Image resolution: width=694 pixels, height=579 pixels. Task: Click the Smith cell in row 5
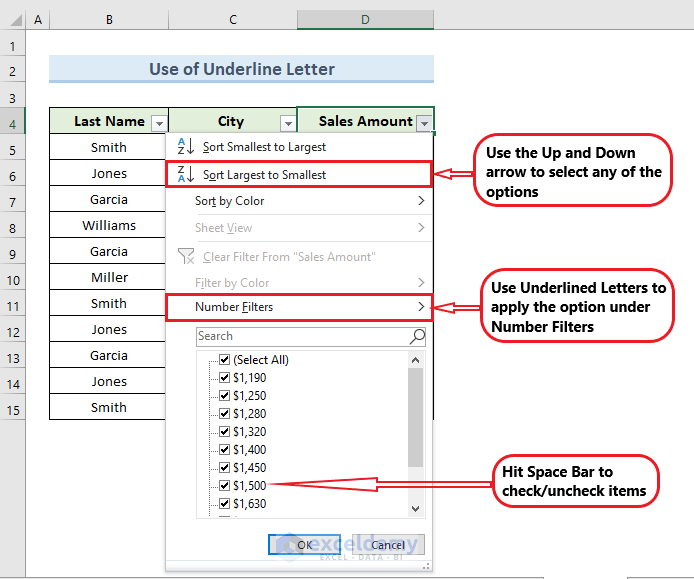coord(109,147)
